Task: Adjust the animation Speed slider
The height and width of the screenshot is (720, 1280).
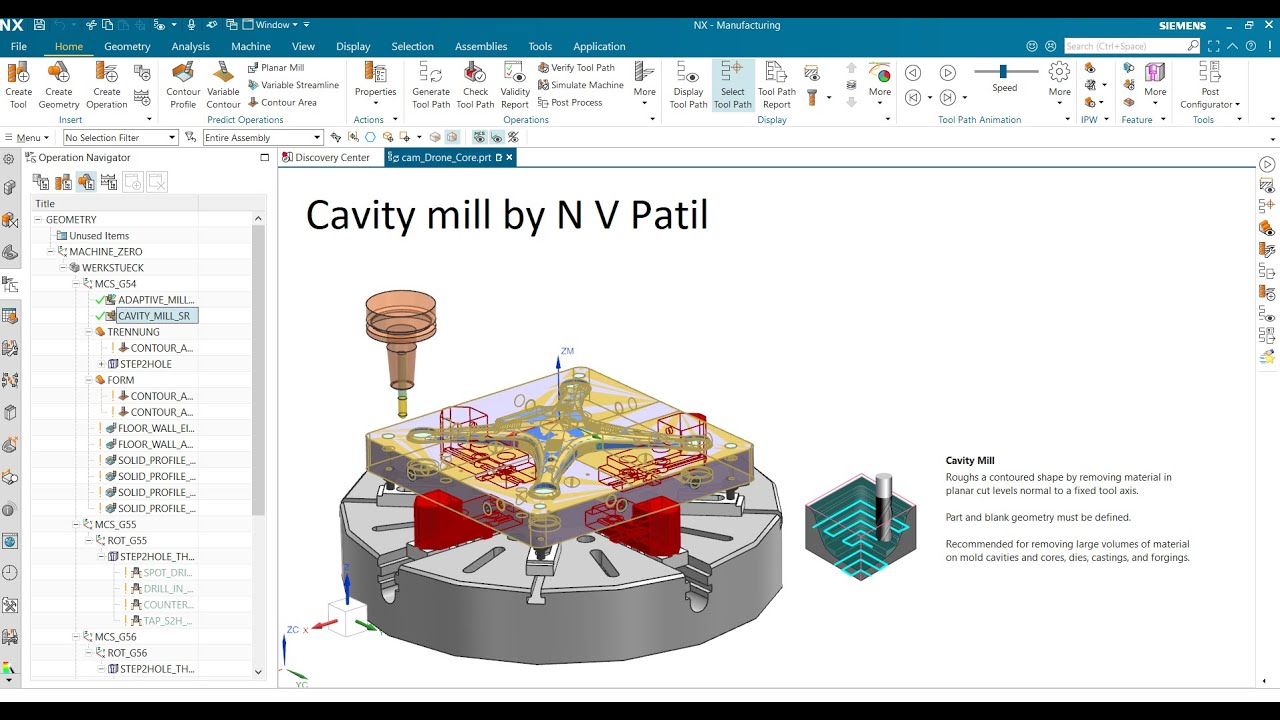Action: click(x=1004, y=72)
